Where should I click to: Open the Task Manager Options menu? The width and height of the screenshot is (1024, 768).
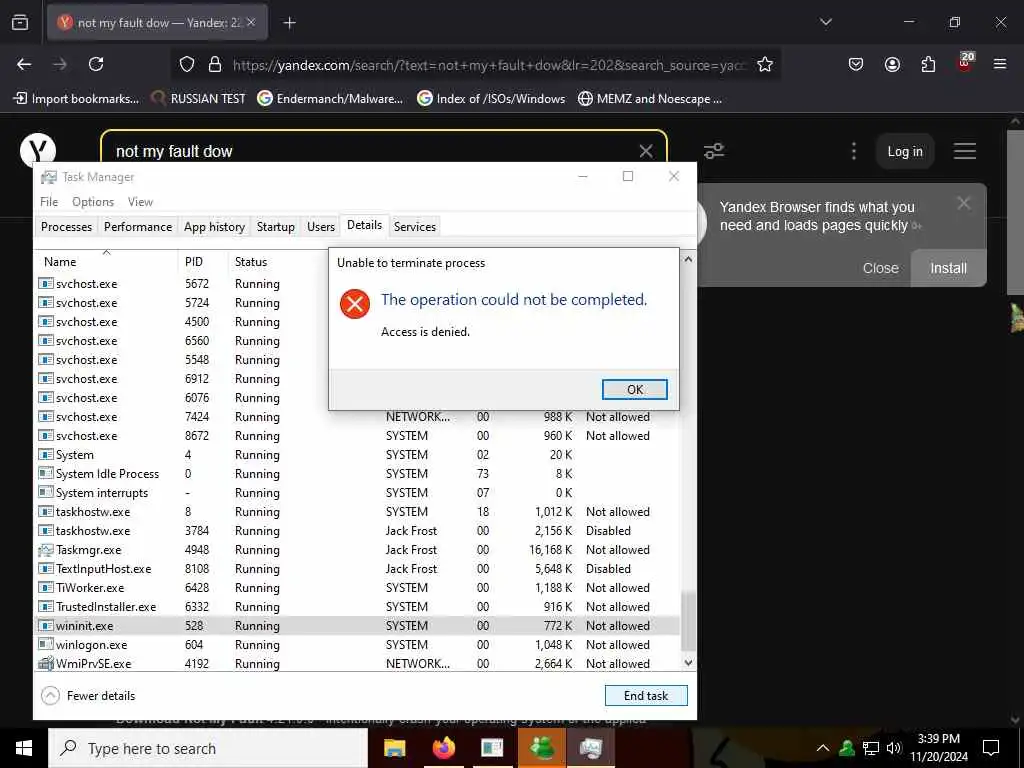click(93, 202)
